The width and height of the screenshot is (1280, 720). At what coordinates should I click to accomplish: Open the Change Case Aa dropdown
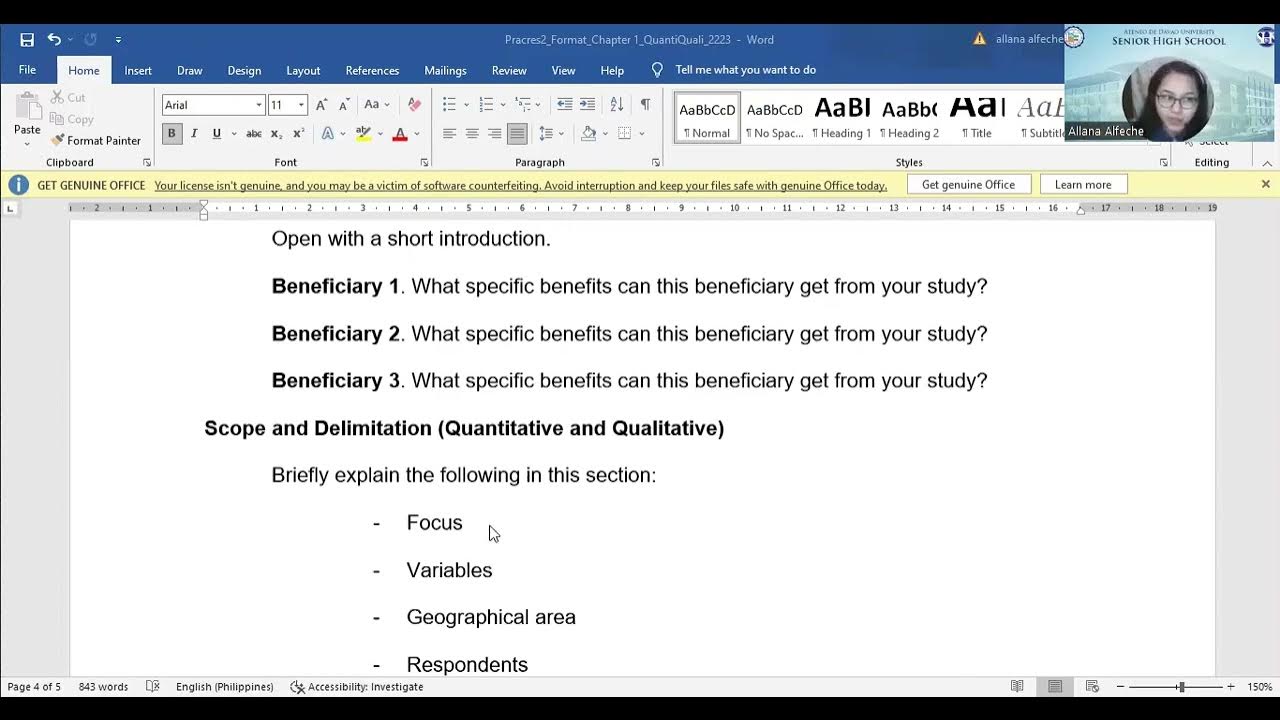point(377,105)
